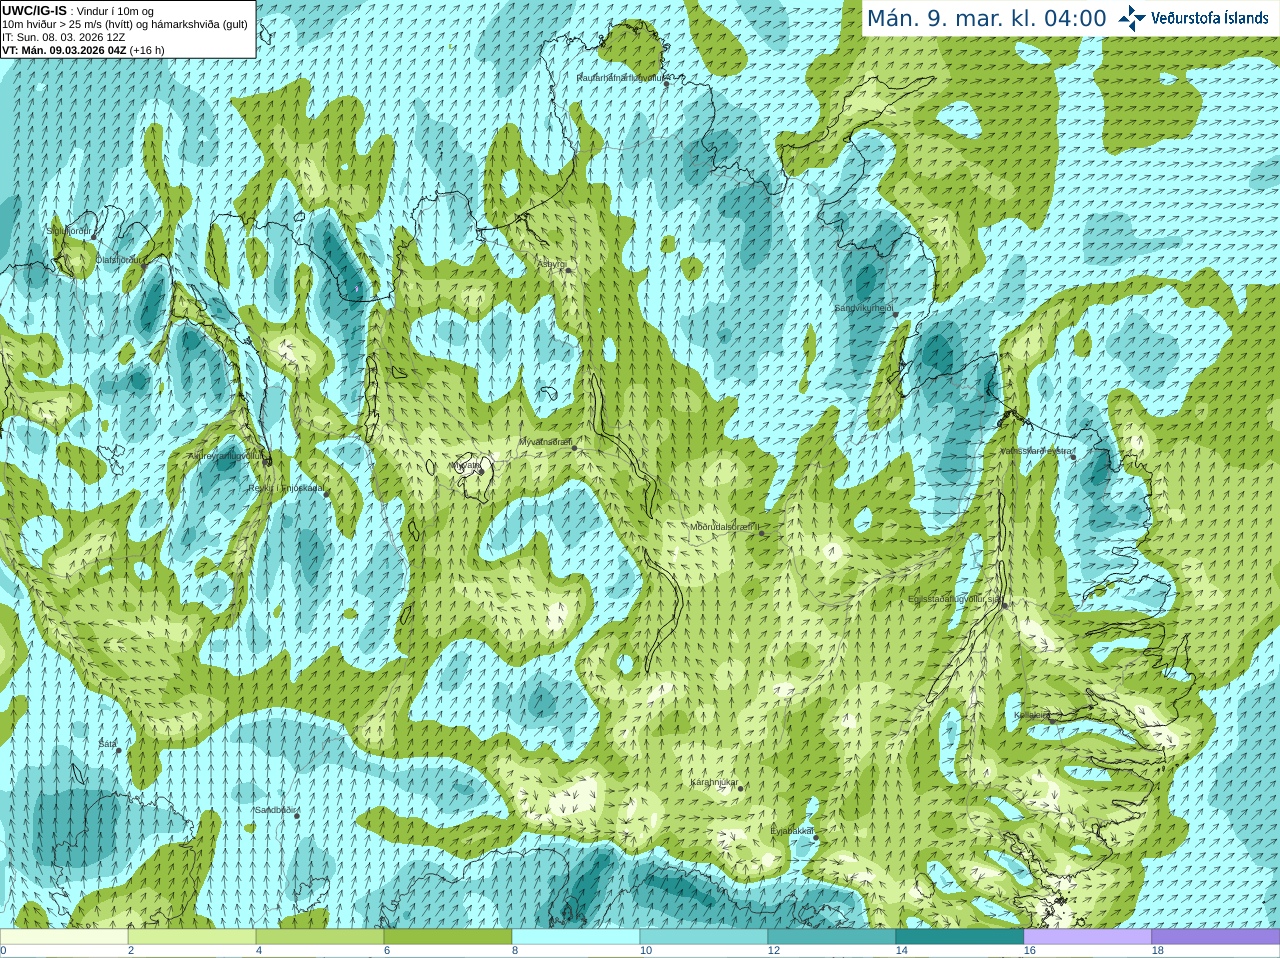
Task: Click the UWC/IG-IS model title
Action: (34, 11)
